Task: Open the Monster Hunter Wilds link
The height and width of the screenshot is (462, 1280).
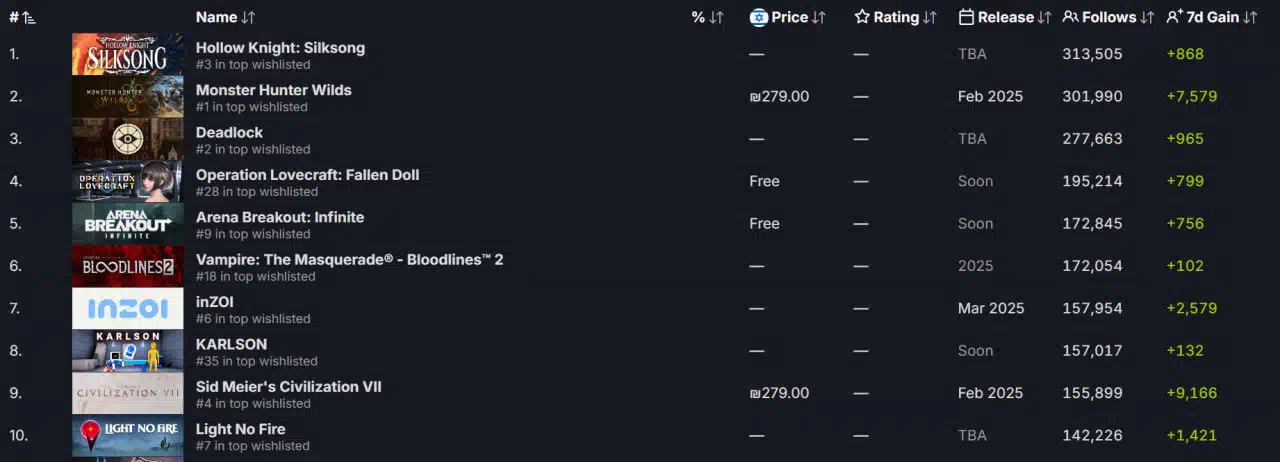Action: (274, 90)
